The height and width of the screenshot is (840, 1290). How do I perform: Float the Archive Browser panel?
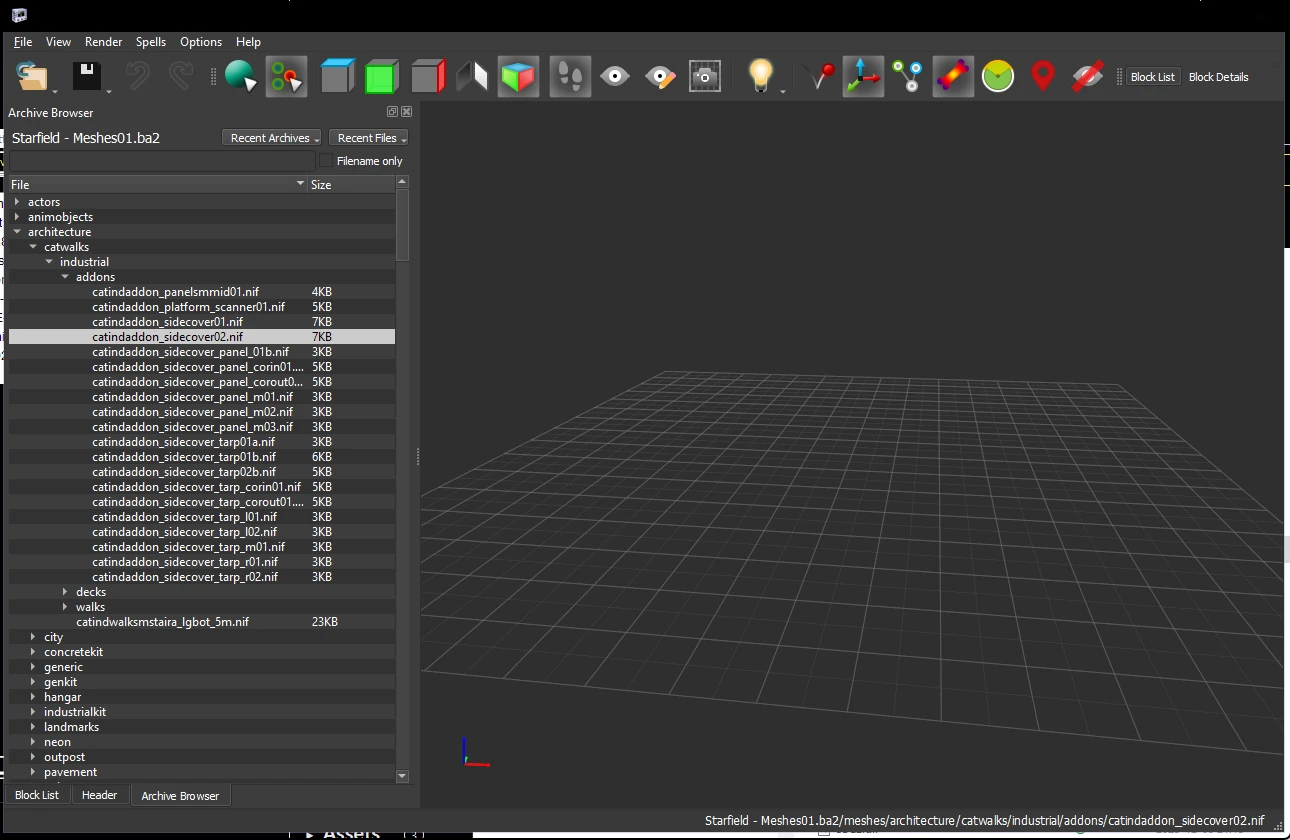tap(392, 112)
